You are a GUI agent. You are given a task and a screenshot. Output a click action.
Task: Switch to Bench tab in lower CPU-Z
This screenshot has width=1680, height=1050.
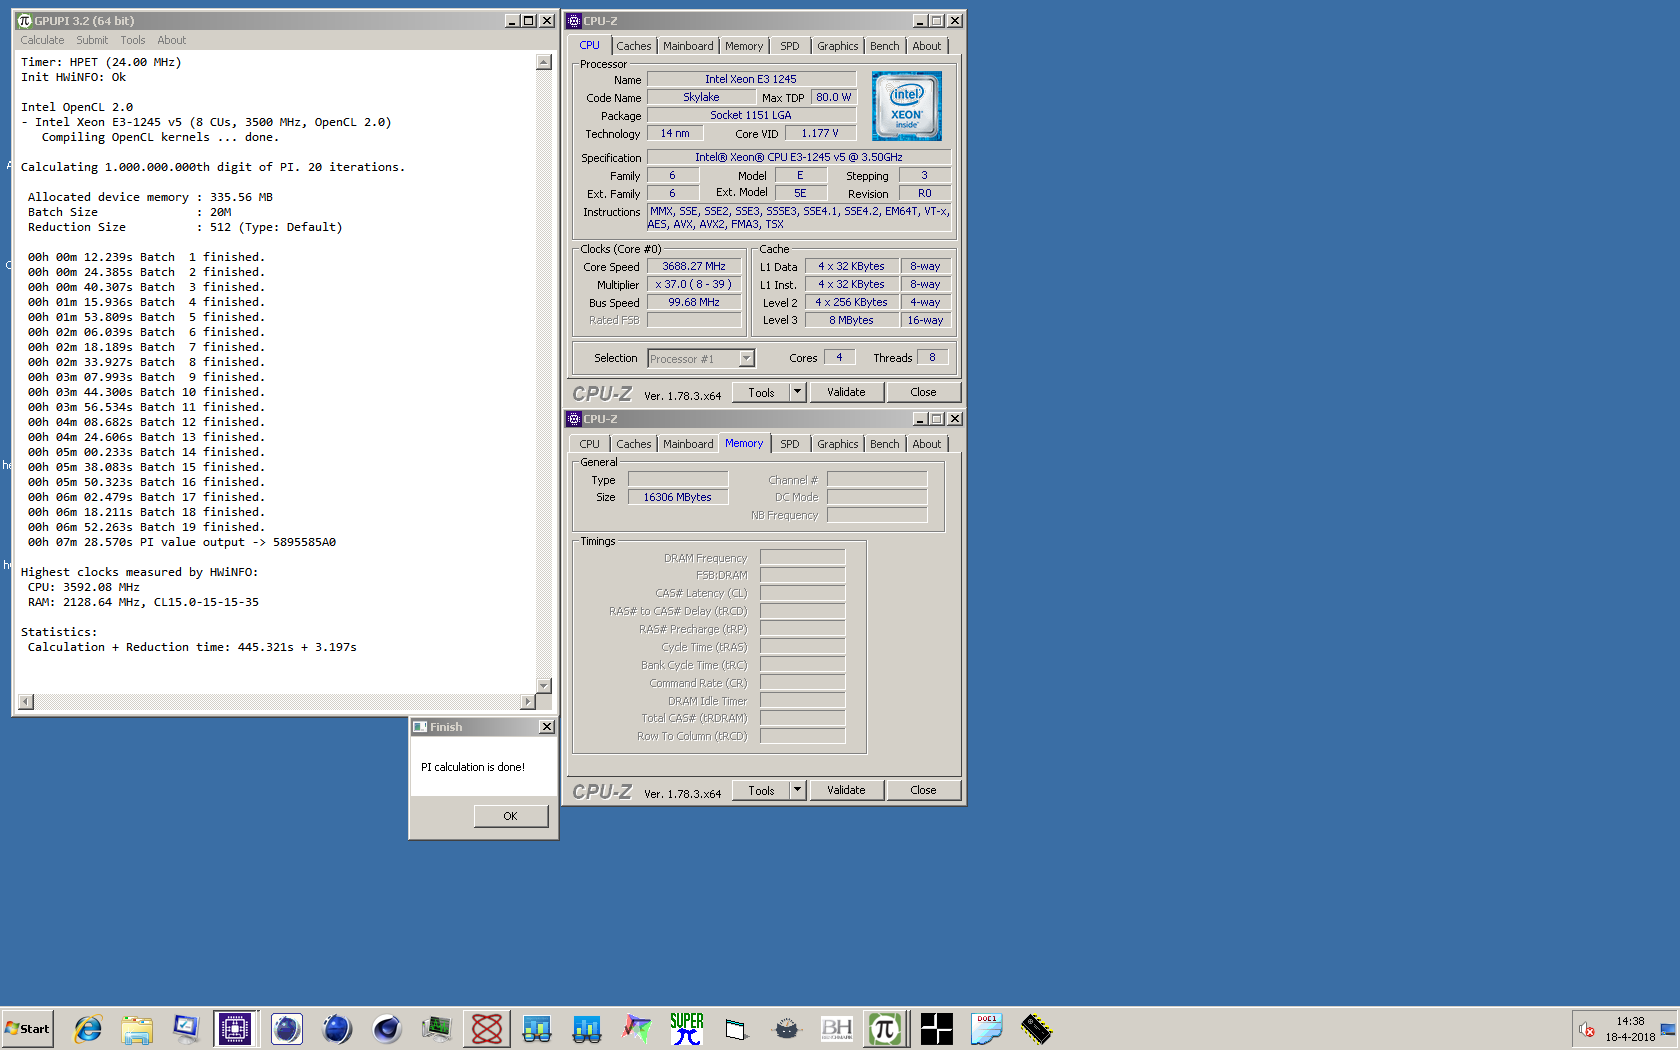885,444
